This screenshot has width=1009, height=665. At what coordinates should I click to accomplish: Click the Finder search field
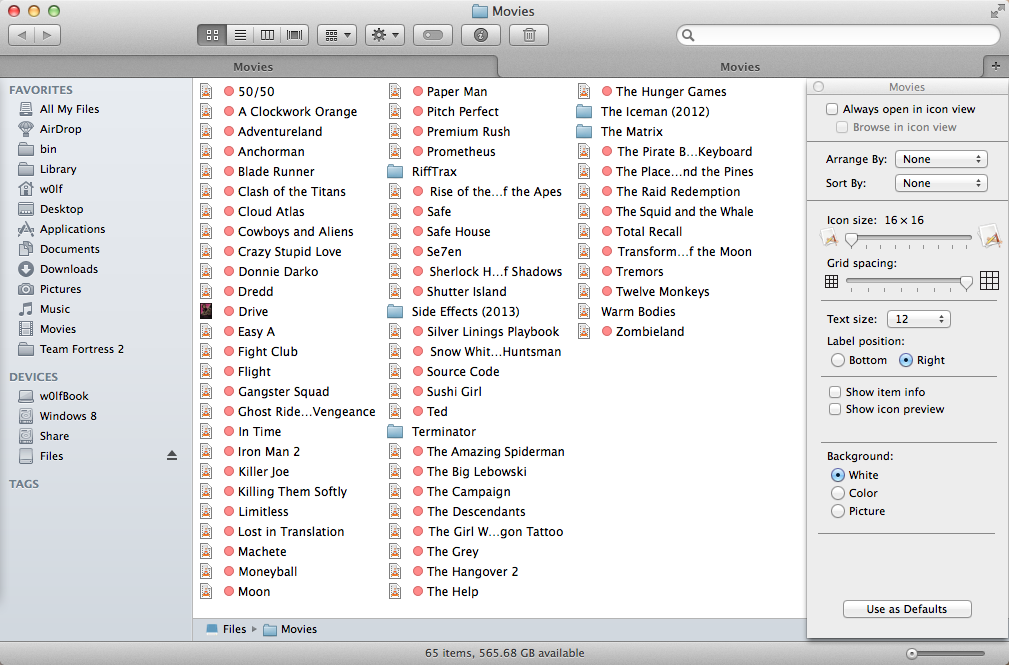point(838,35)
